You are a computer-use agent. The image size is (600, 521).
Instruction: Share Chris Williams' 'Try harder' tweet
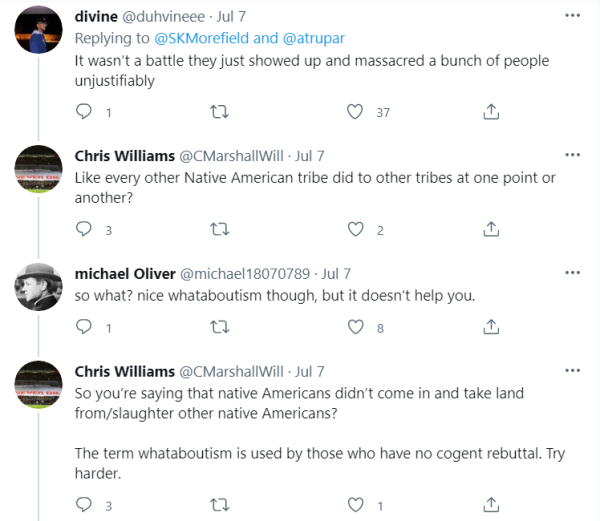pyautogui.click(x=490, y=505)
